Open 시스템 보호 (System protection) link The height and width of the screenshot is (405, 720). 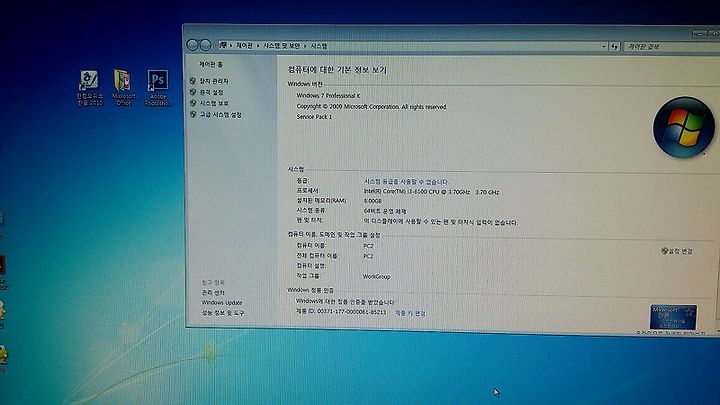214,103
